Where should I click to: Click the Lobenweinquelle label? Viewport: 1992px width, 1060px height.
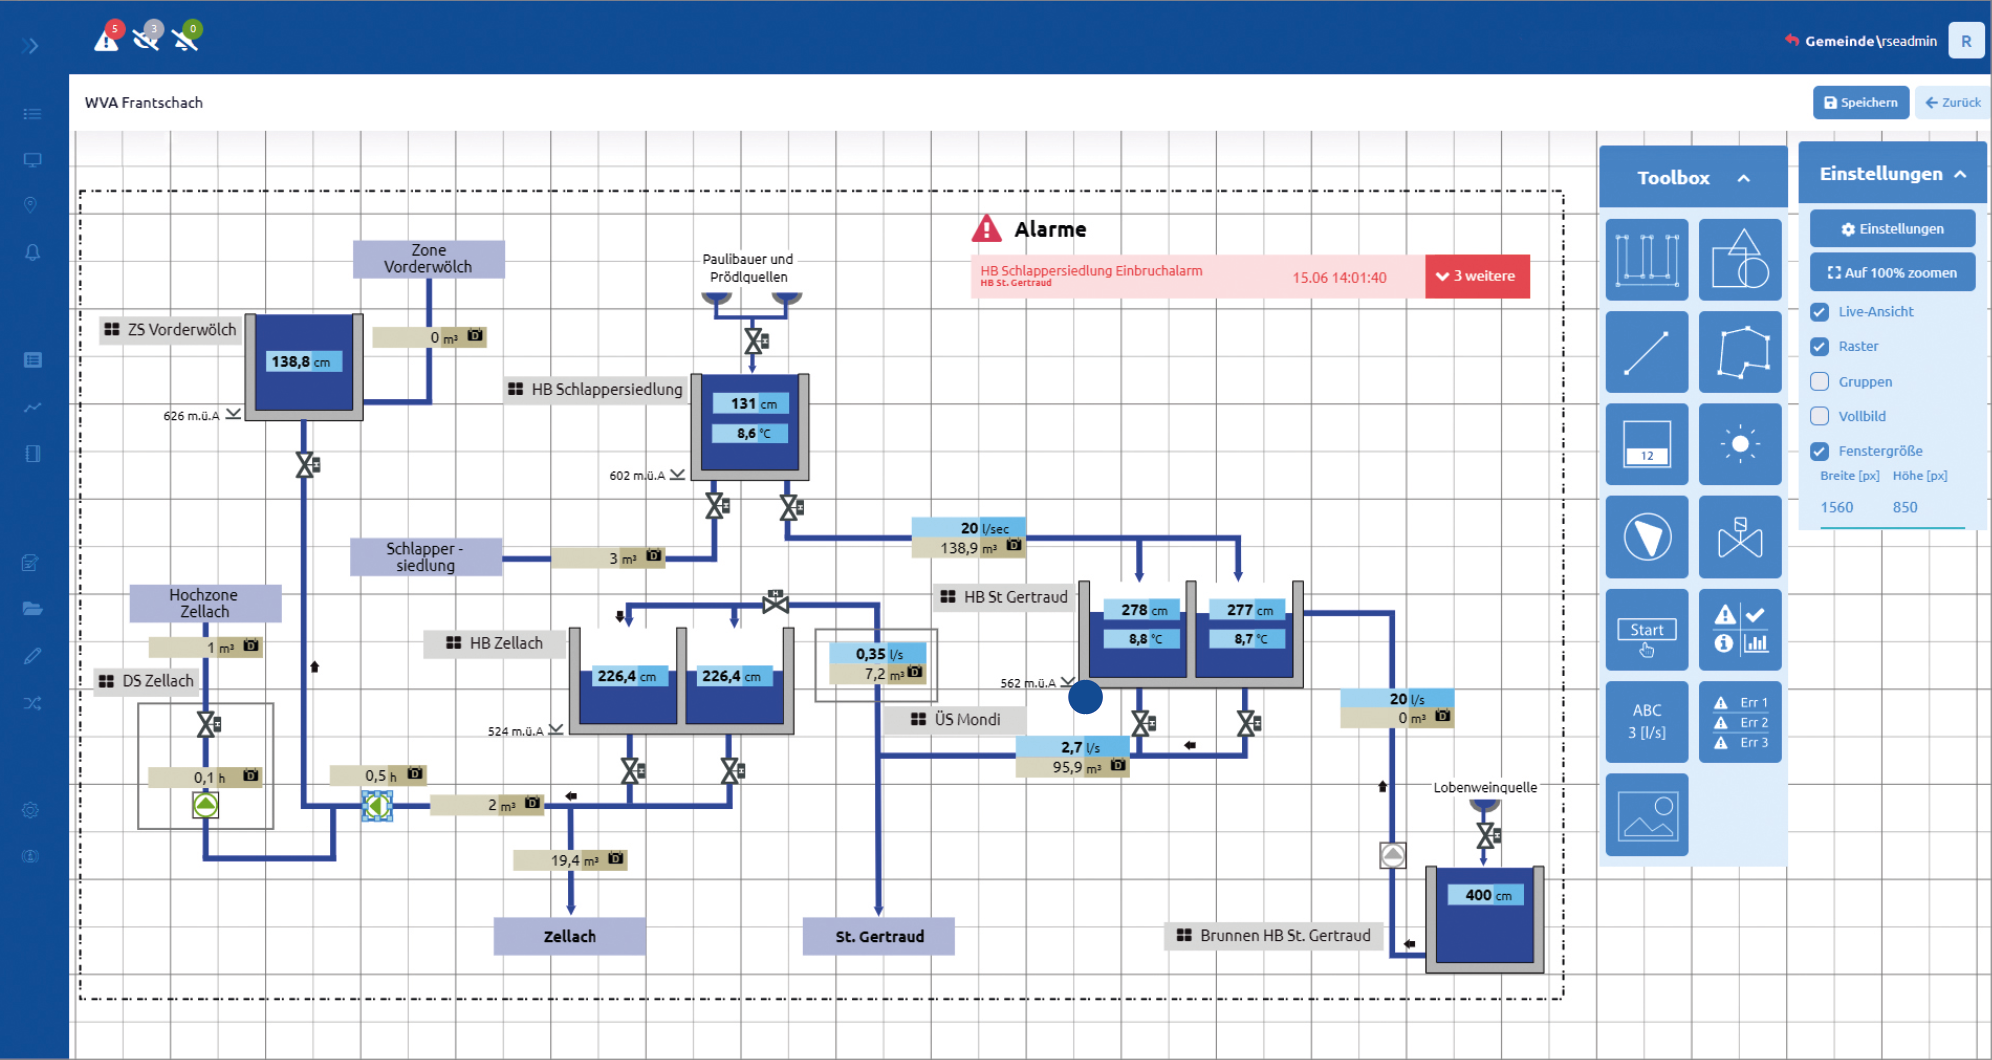point(1485,788)
